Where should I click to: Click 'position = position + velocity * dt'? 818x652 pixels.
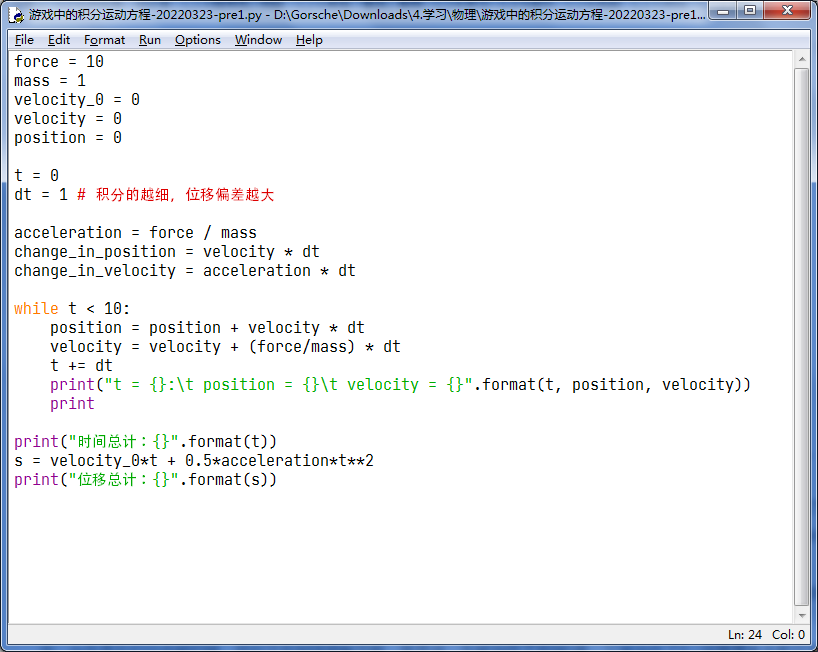(207, 328)
